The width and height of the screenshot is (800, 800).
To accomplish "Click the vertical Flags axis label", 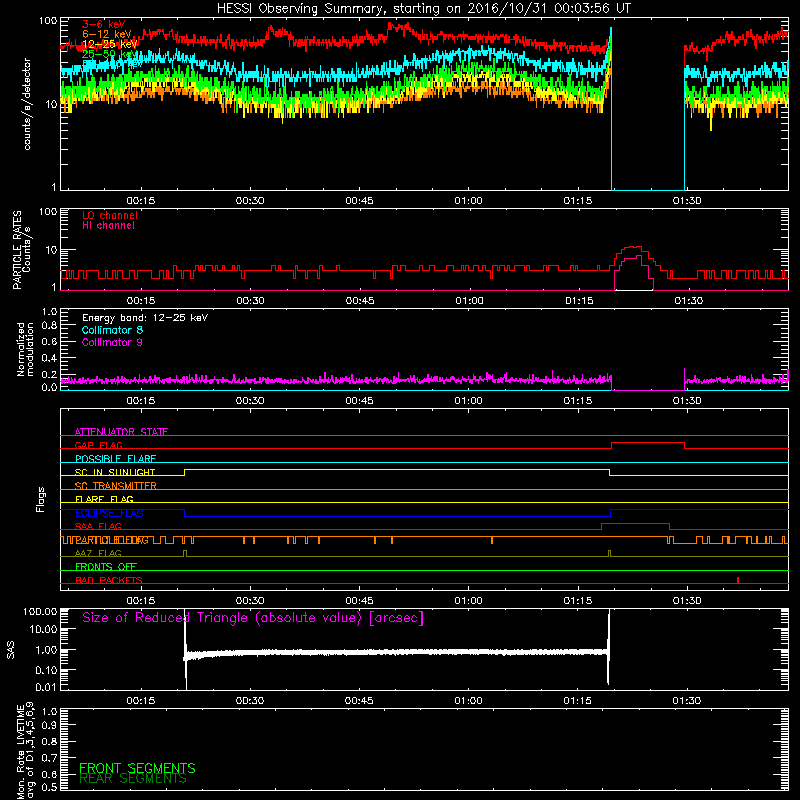I will click(41, 499).
